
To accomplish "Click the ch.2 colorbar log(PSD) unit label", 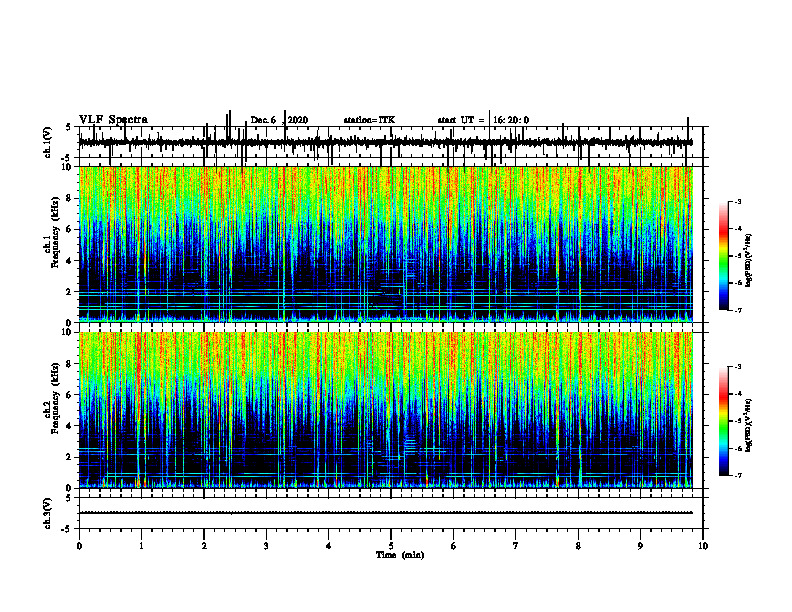I will click(x=749, y=425).
